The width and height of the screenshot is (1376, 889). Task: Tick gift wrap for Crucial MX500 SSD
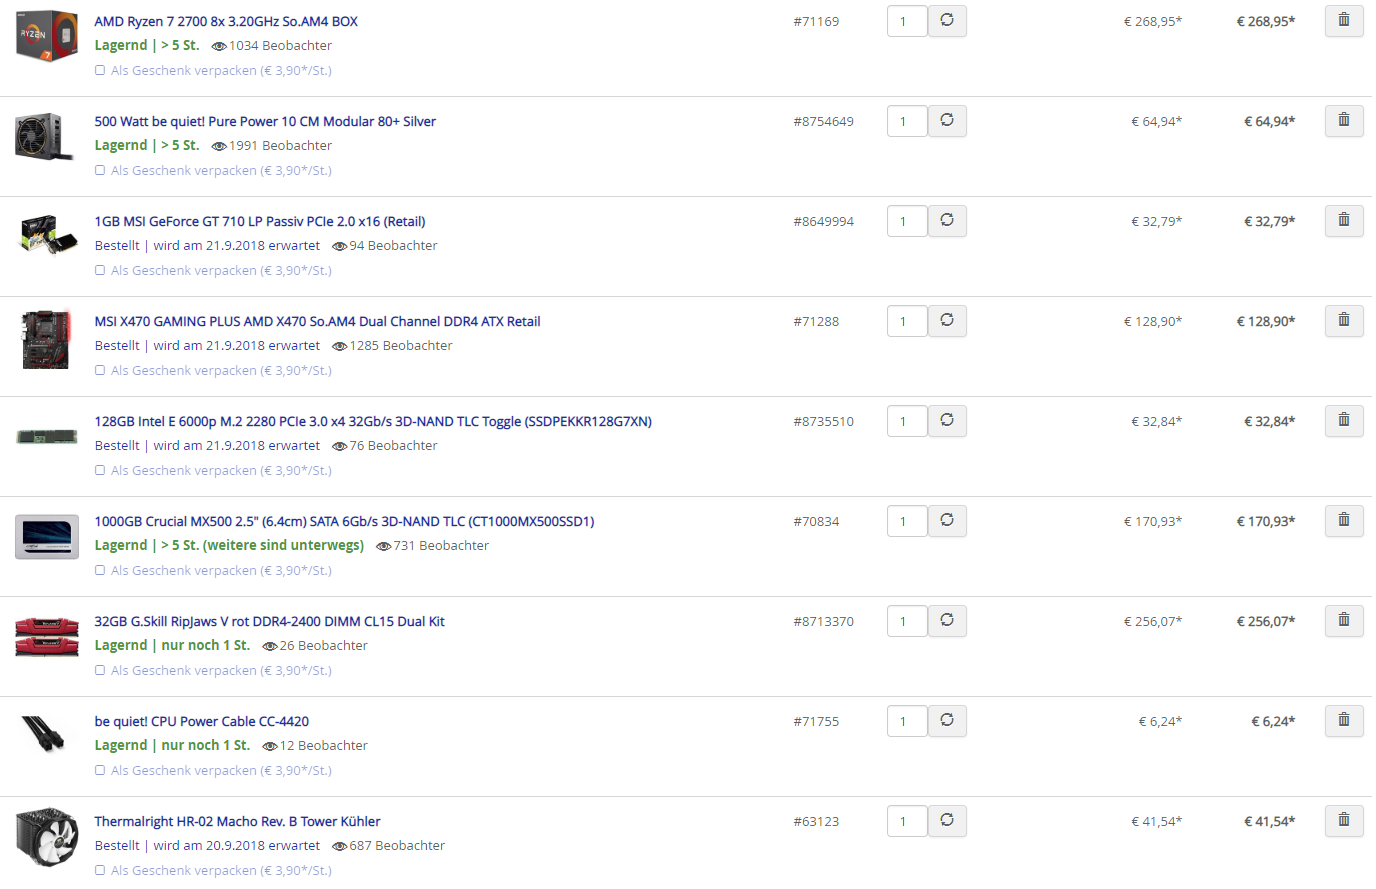pyautogui.click(x=100, y=570)
